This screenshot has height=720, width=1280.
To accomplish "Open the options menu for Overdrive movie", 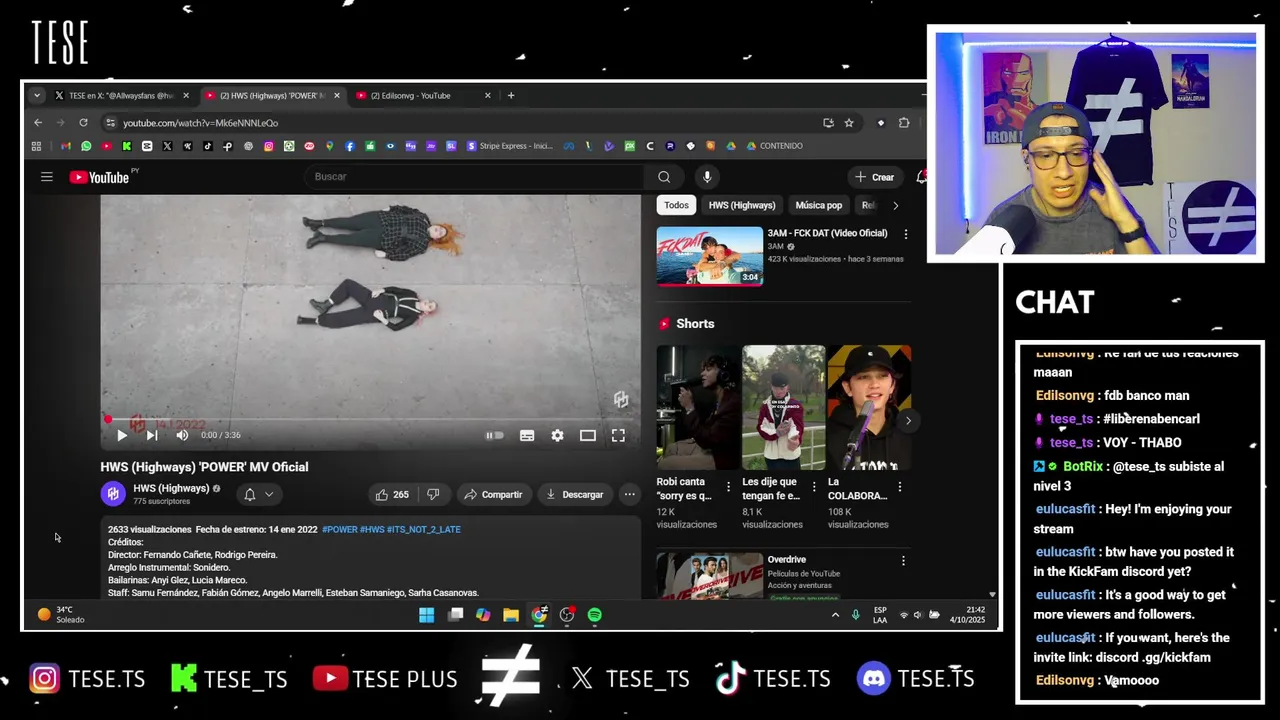I will pyautogui.click(x=903, y=561).
